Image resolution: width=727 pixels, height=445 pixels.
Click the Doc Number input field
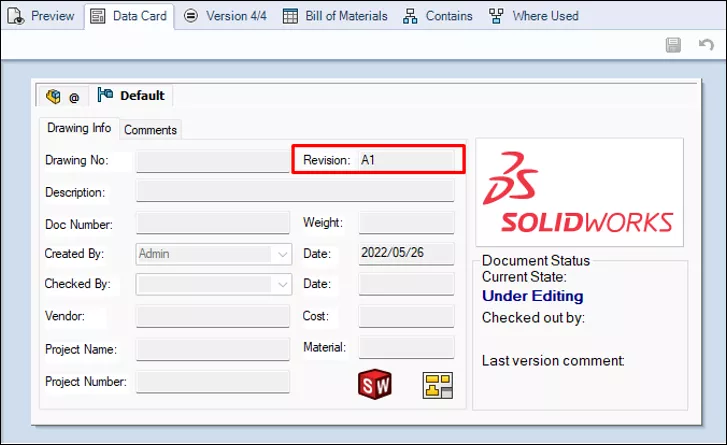coord(213,223)
